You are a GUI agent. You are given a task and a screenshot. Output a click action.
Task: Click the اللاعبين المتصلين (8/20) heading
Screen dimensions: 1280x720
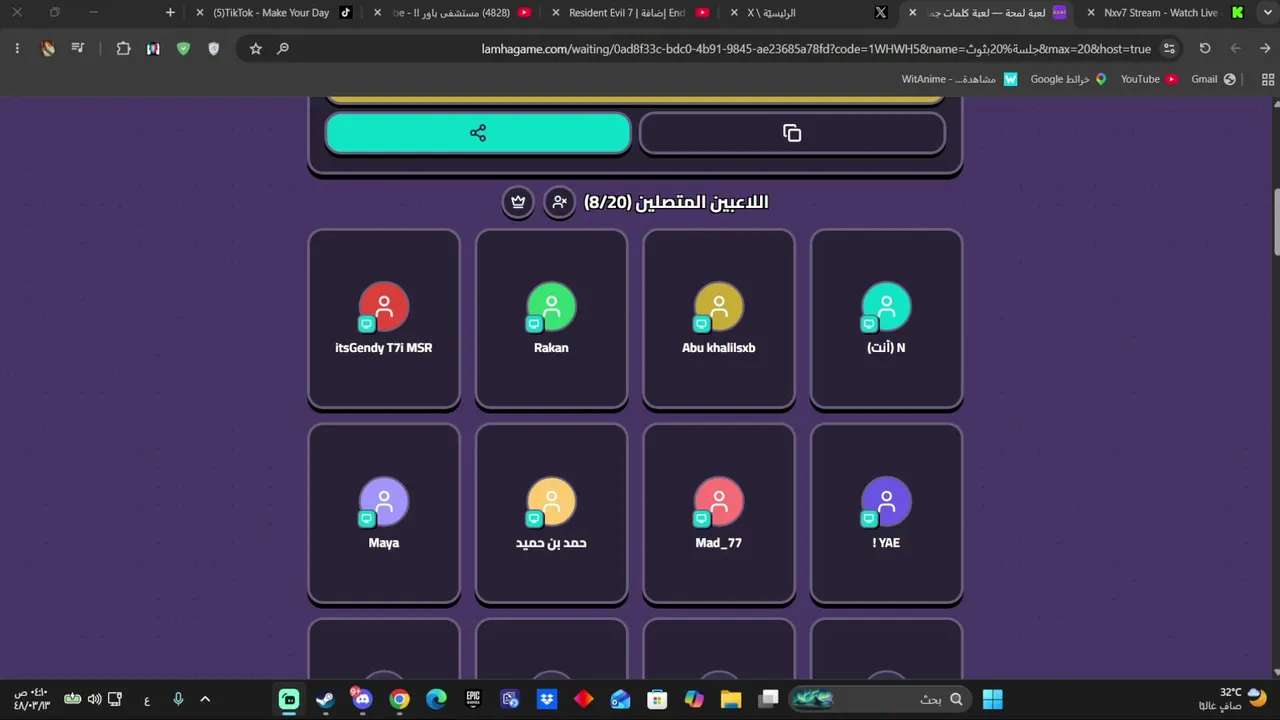point(676,202)
